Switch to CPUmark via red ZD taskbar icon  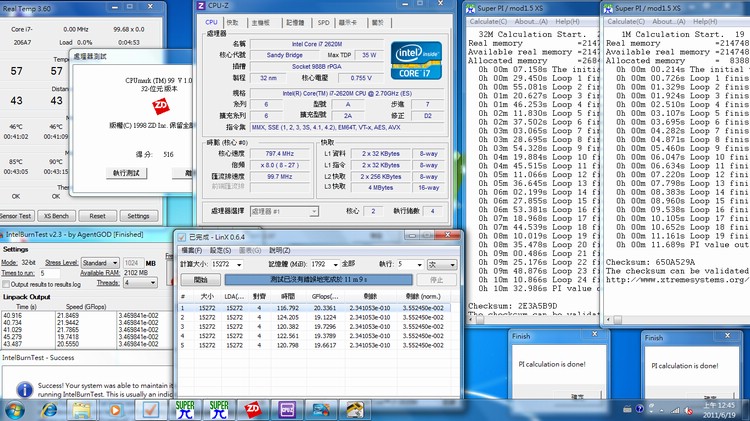tap(253, 410)
